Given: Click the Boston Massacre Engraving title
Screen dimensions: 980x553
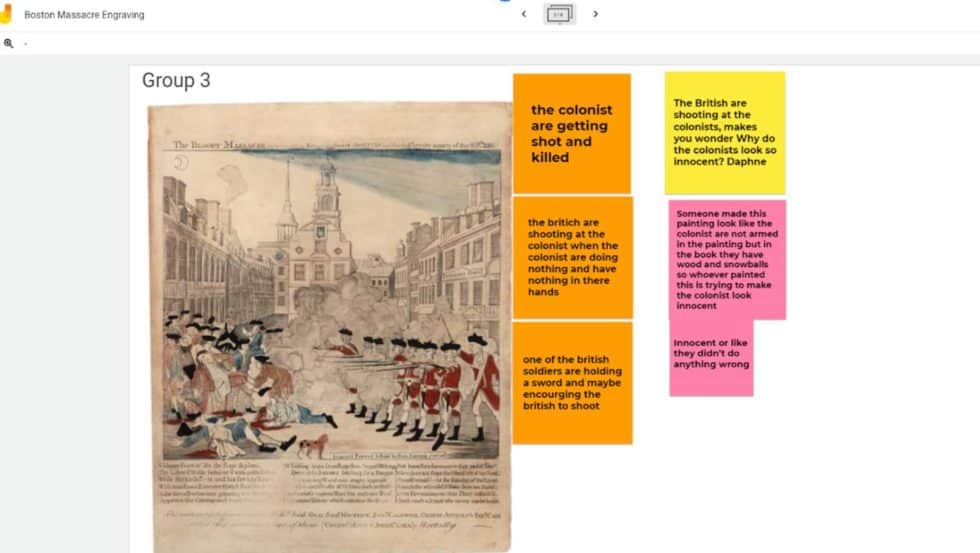Looking at the screenshot, I should click(x=84, y=15).
